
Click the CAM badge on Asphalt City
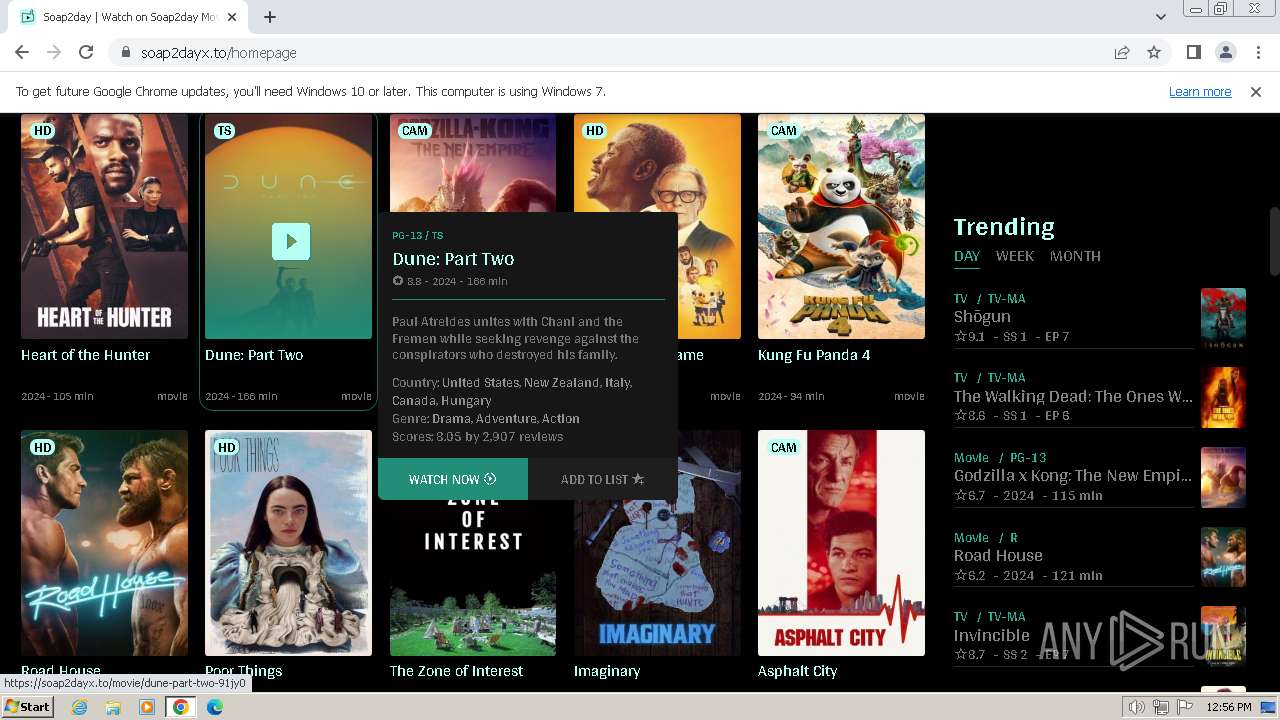pos(784,447)
